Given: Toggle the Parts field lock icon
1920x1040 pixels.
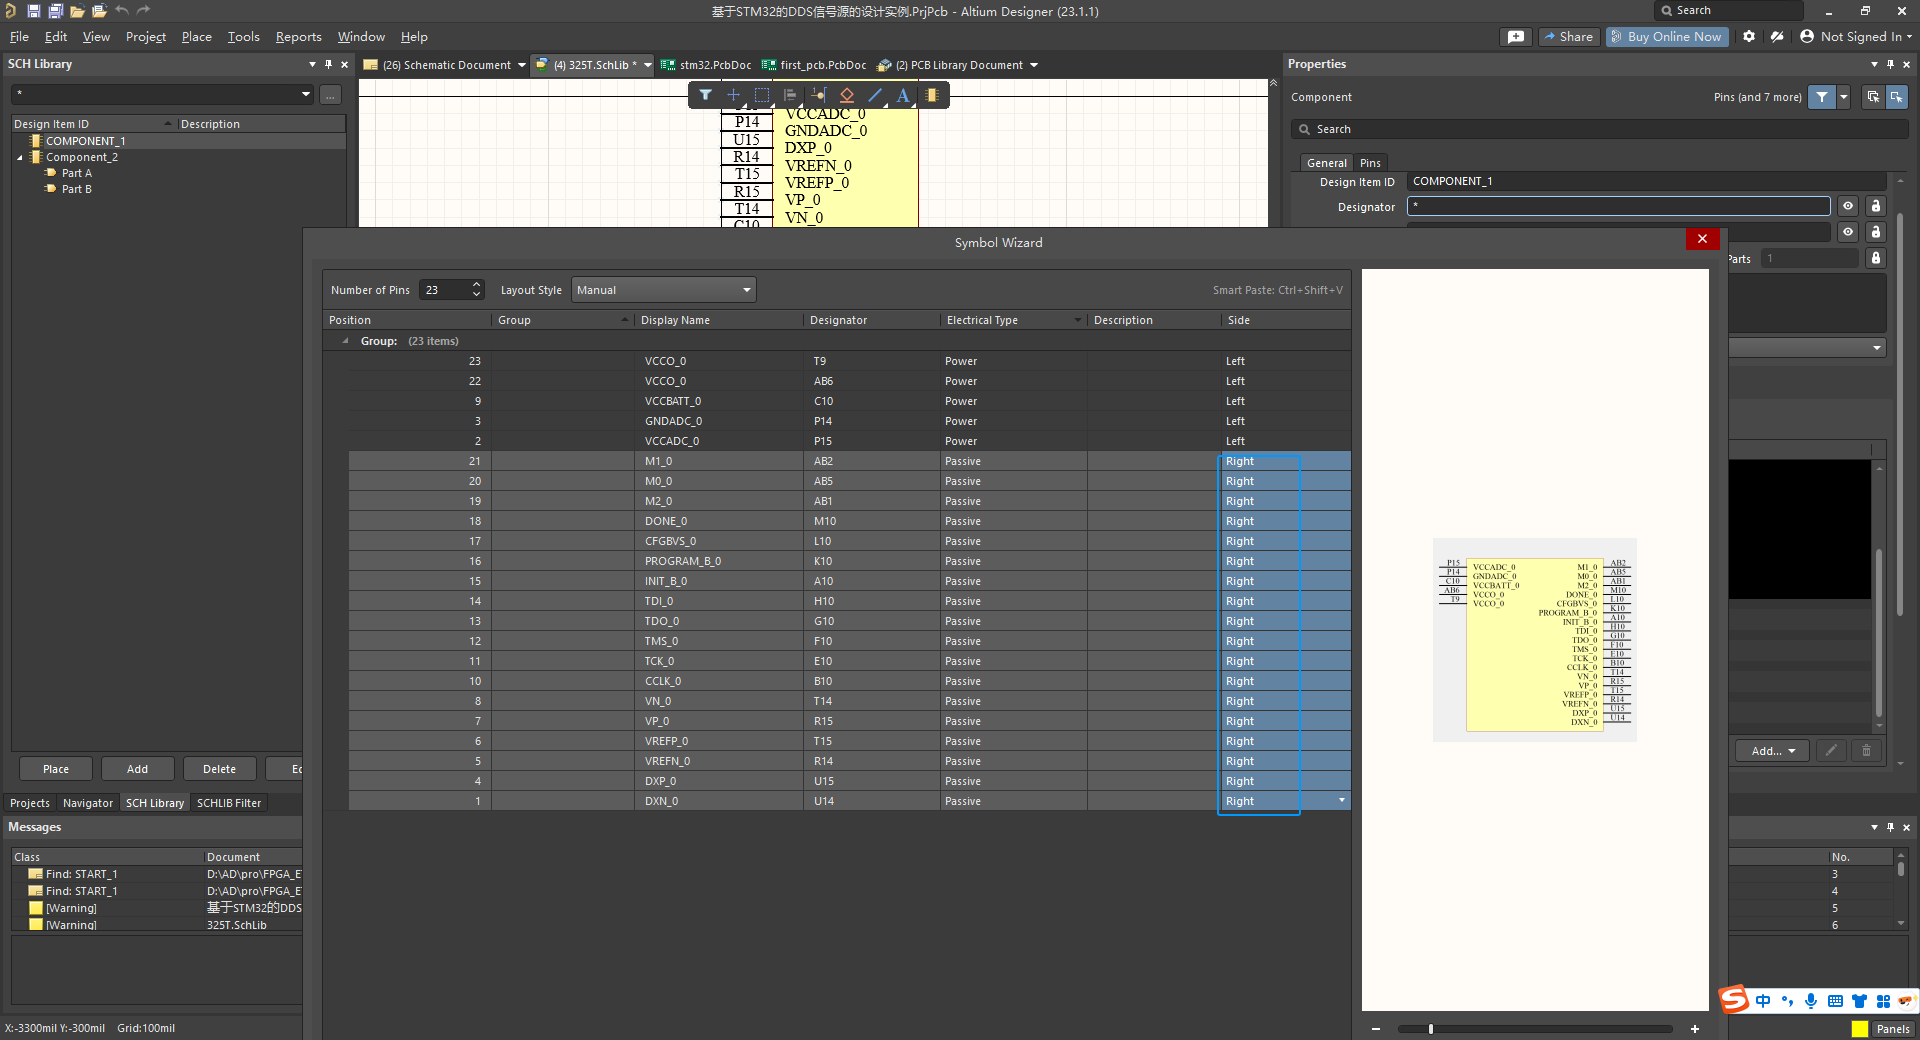Looking at the screenshot, I should (1876, 258).
